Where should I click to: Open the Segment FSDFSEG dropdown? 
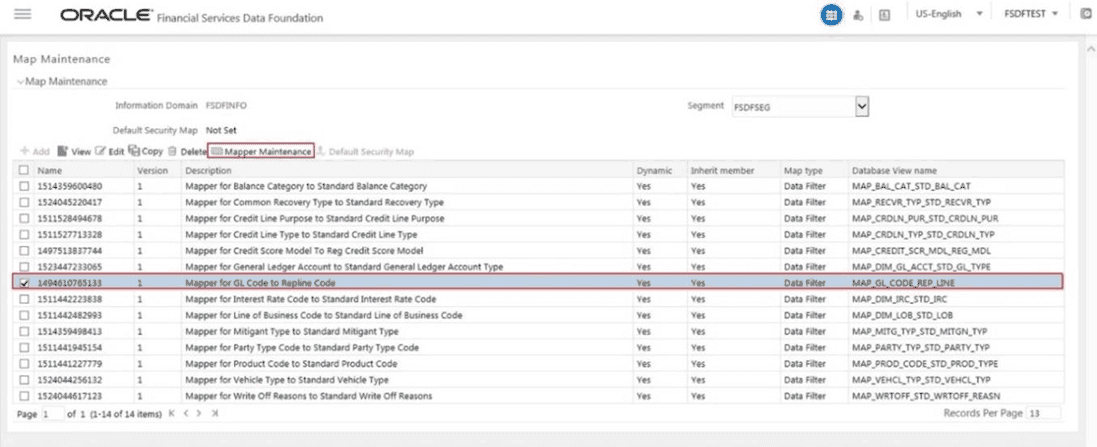coord(800,107)
